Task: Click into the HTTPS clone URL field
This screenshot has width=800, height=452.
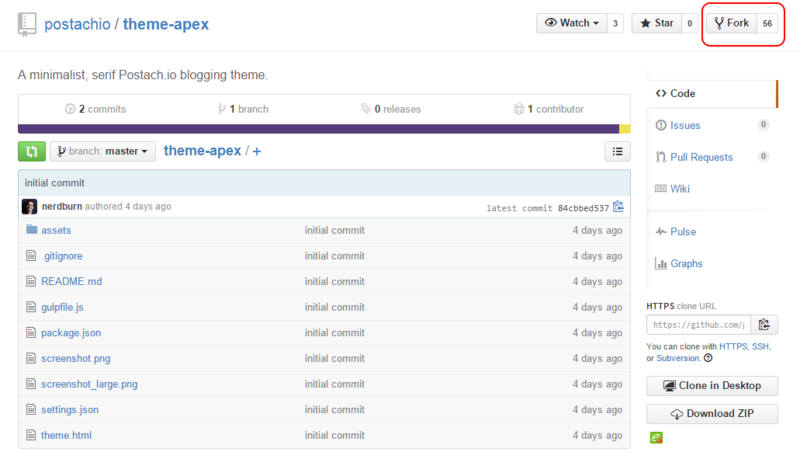Action: click(x=698, y=324)
